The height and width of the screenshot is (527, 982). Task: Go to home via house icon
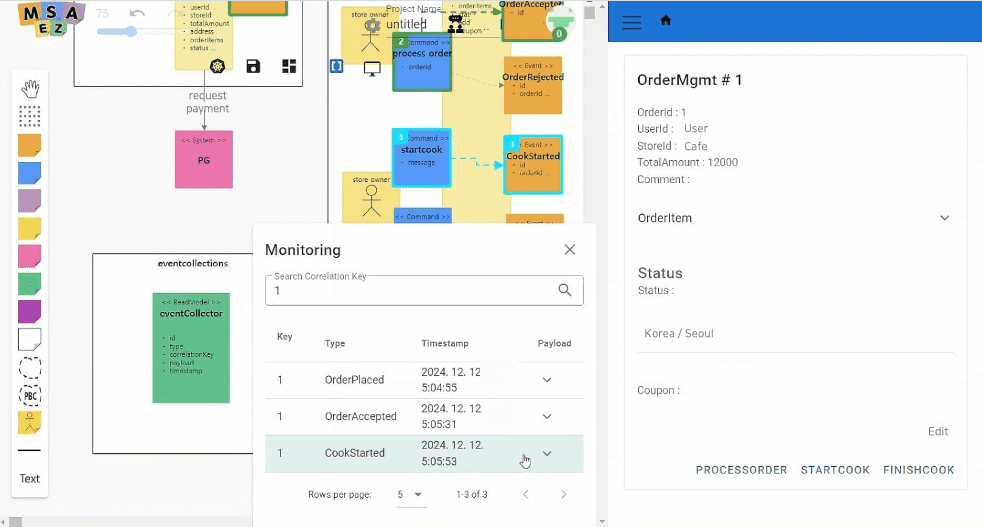pyautogui.click(x=666, y=21)
